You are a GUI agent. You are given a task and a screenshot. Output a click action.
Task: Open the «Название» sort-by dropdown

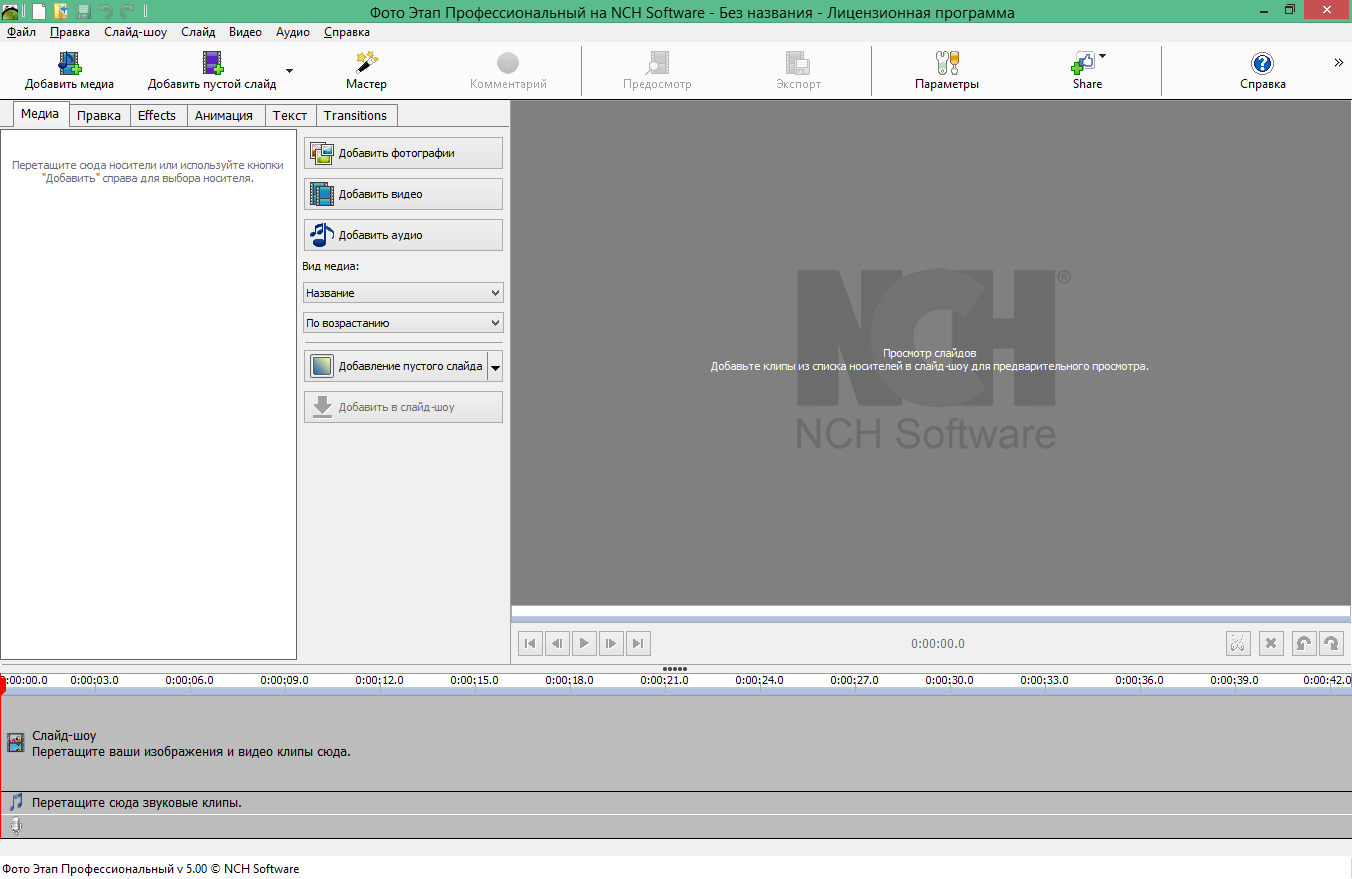pyautogui.click(x=403, y=292)
